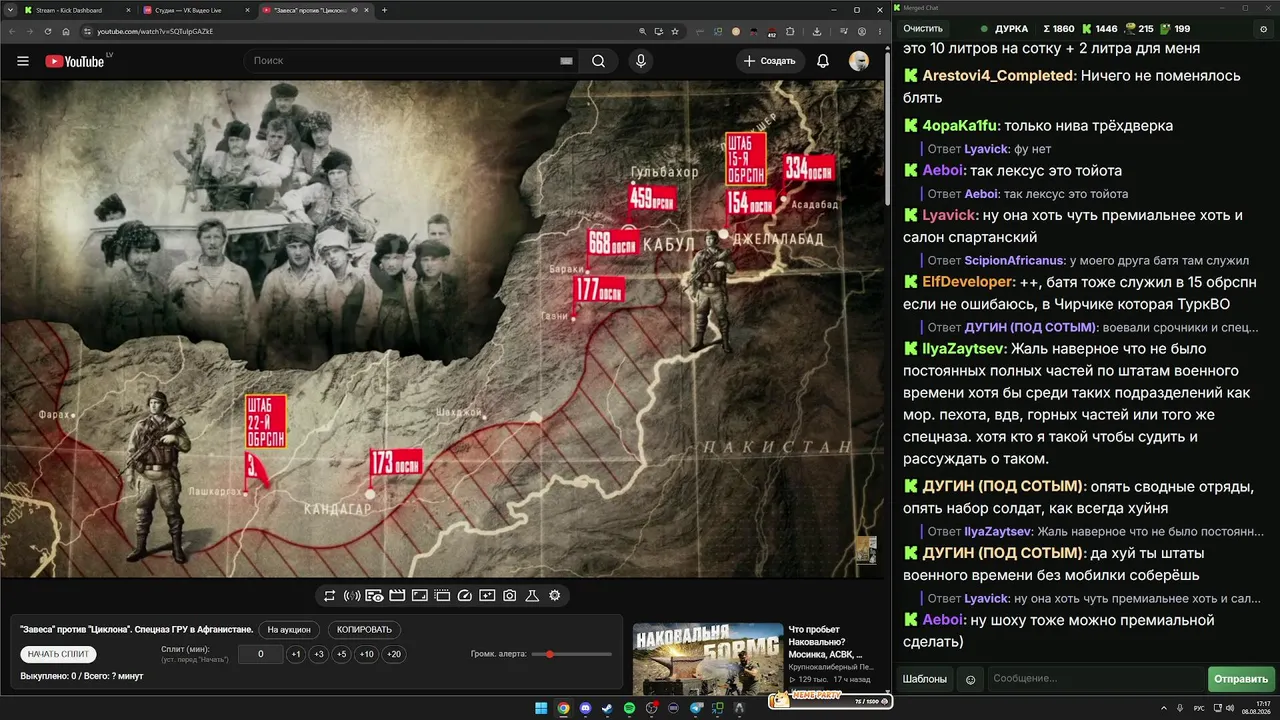Click username ElfDeveloper in chat
The width and height of the screenshot is (1280, 720).
(968, 282)
